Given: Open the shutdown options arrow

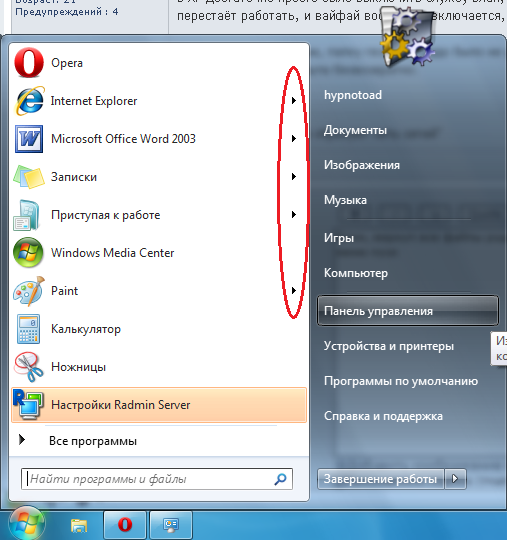Looking at the screenshot, I should click(x=455, y=479).
